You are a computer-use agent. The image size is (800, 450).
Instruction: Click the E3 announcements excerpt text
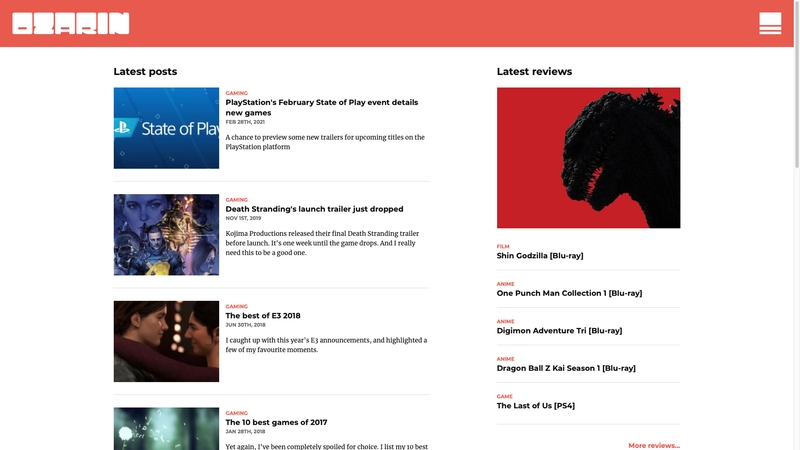327,345
